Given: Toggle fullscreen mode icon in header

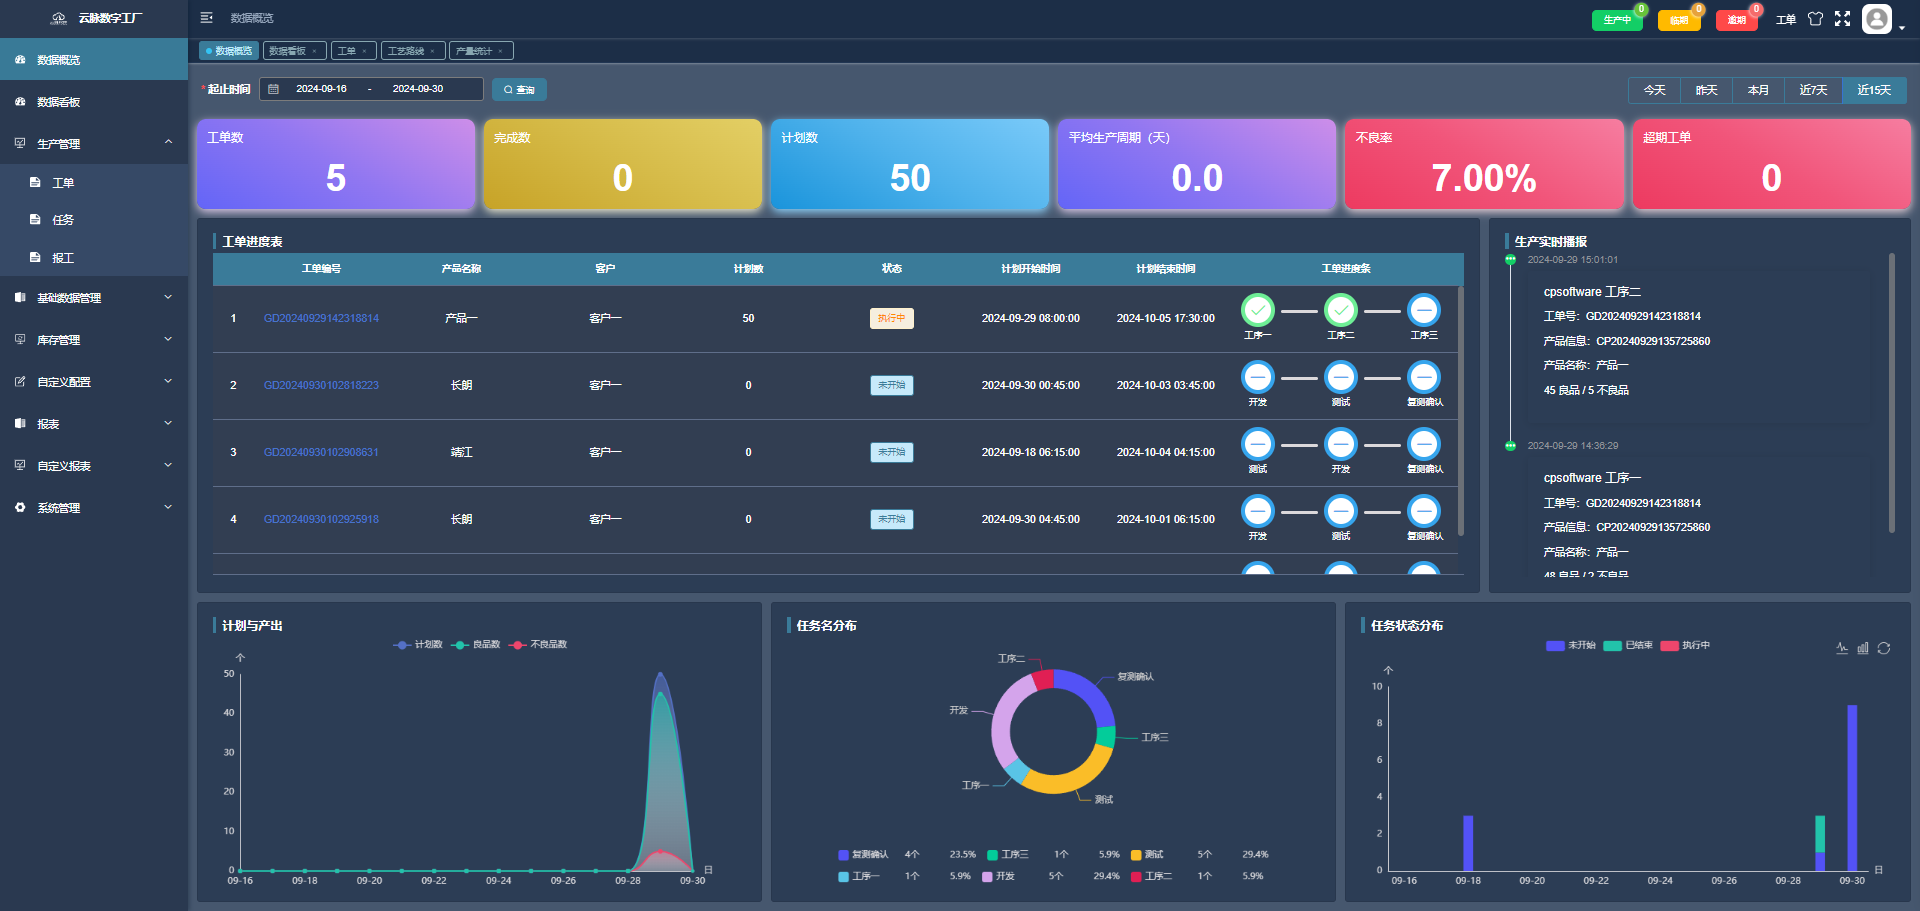Looking at the screenshot, I should 1842,19.
